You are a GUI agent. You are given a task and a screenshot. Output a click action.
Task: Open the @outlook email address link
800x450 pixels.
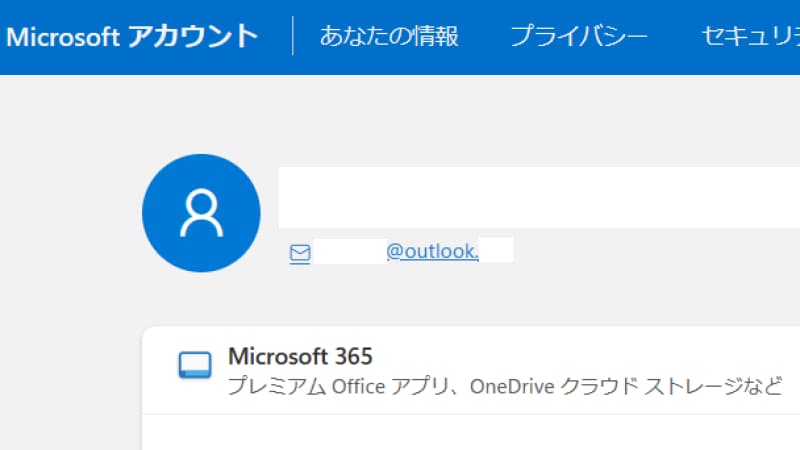[432, 251]
